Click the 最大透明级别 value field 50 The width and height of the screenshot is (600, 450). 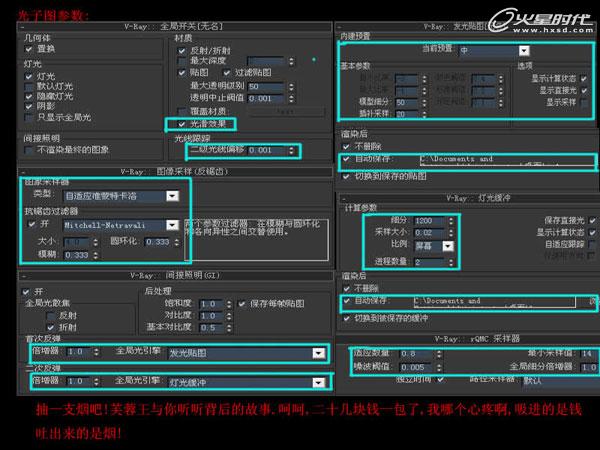(266, 86)
